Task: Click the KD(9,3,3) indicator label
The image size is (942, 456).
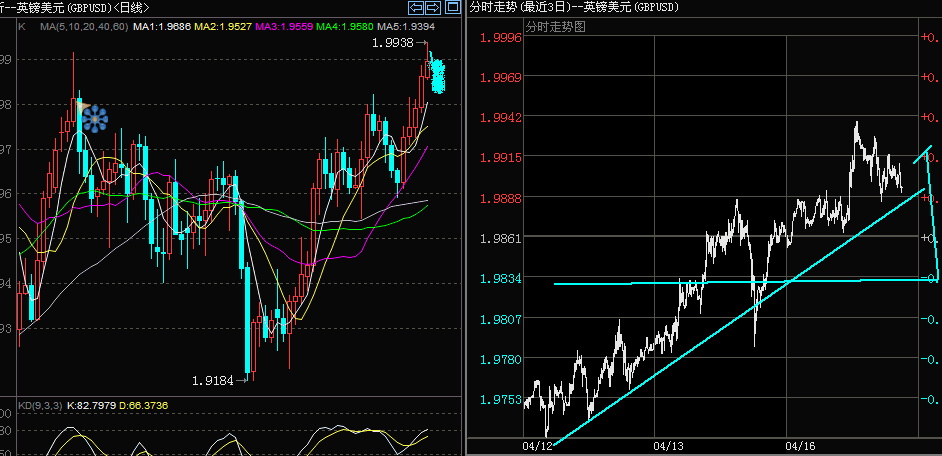Action: [x=40, y=406]
